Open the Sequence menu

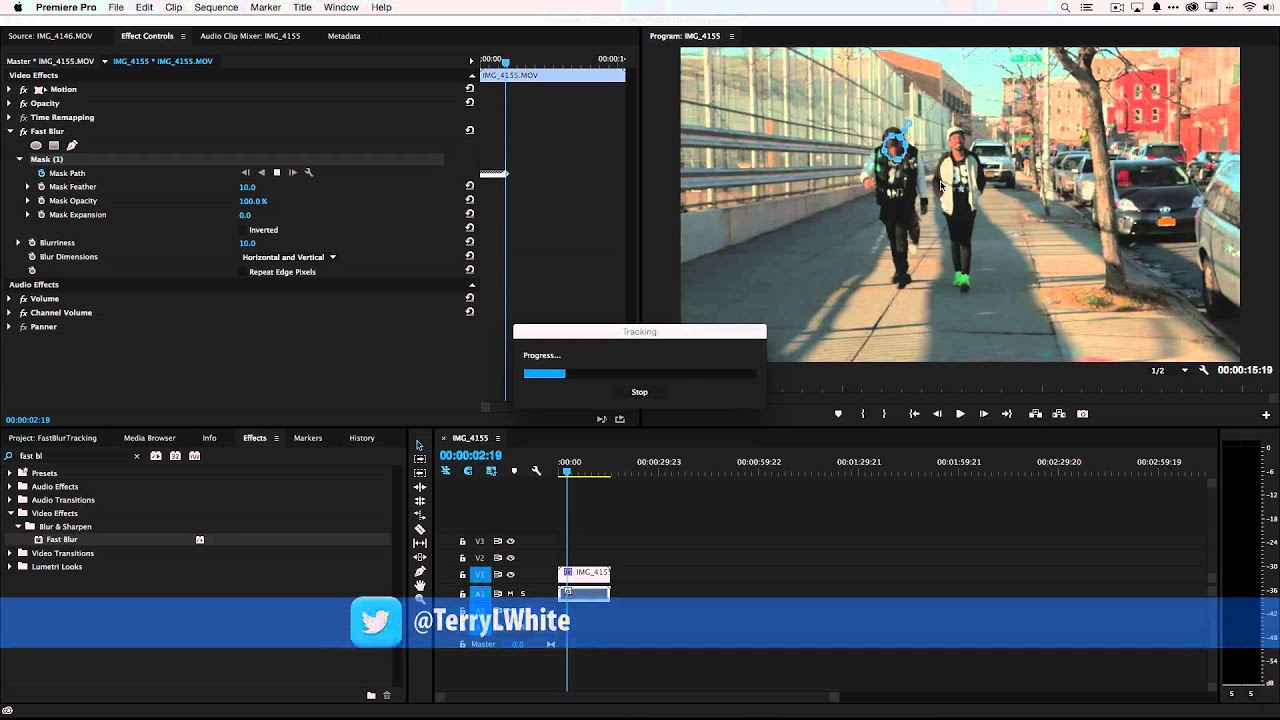click(216, 7)
